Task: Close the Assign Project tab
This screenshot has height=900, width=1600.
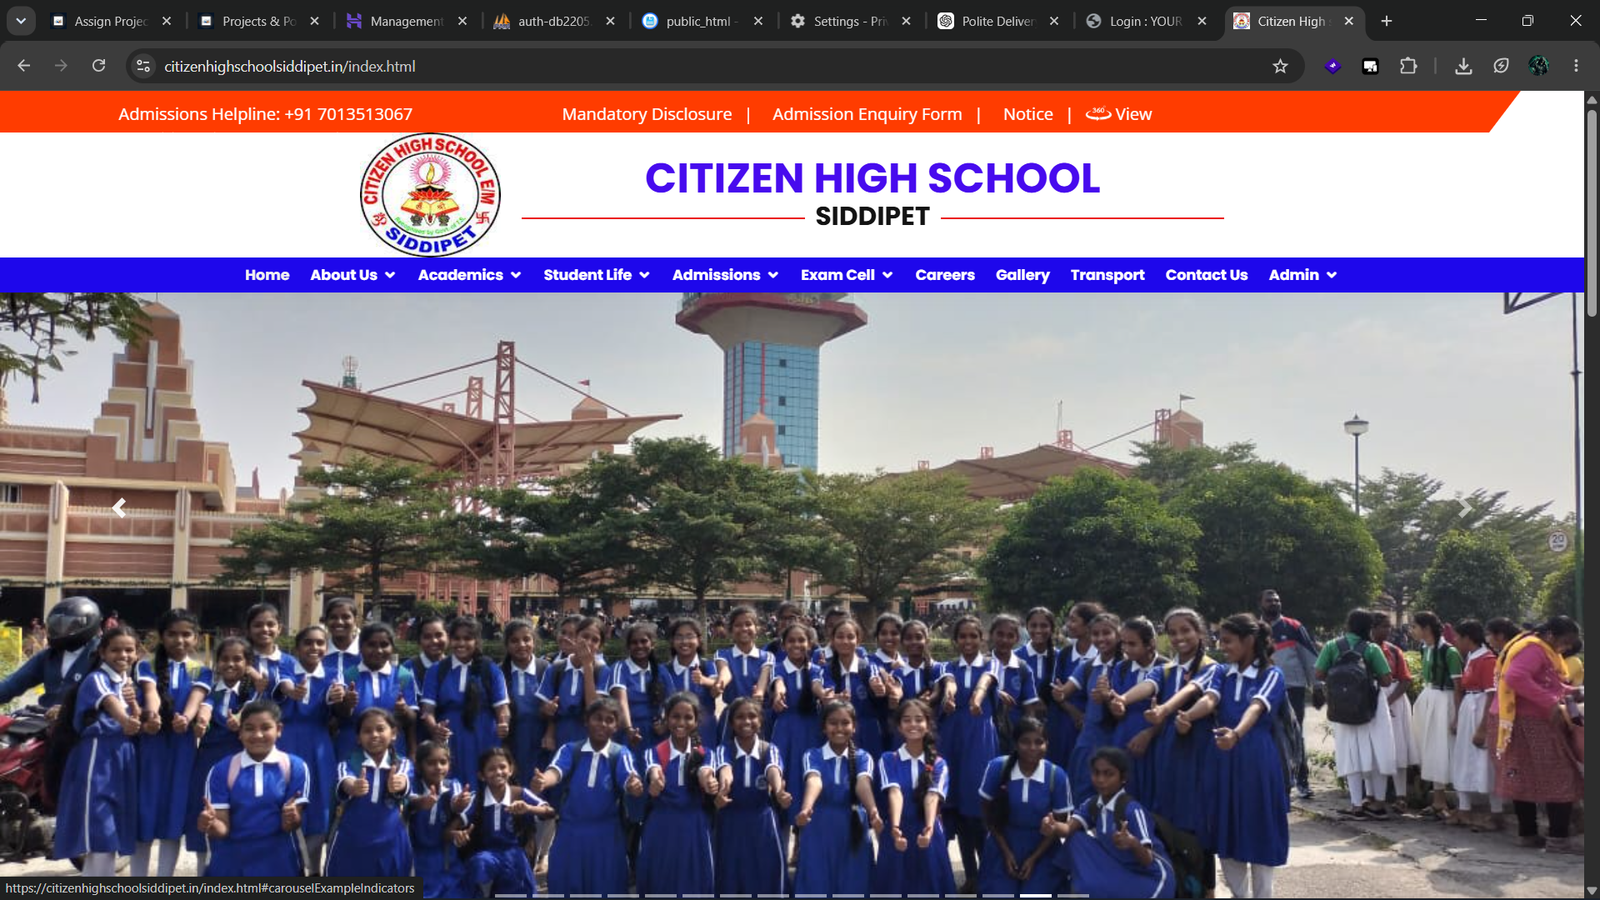Action: click(x=167, y=21)
